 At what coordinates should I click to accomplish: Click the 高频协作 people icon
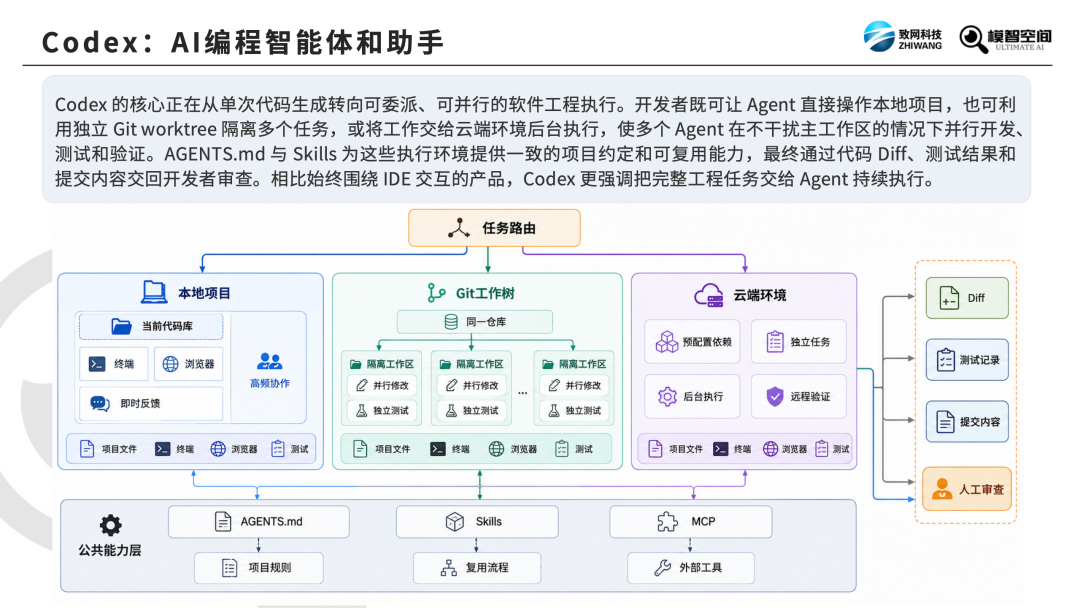pos(269,361)
